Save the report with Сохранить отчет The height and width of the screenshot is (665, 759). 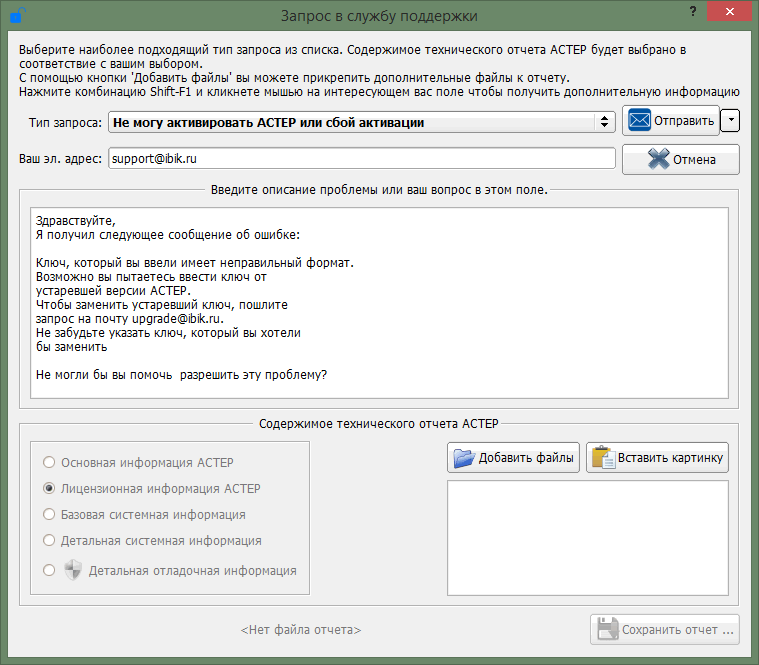pyautogui.click(x=665, y=629)
